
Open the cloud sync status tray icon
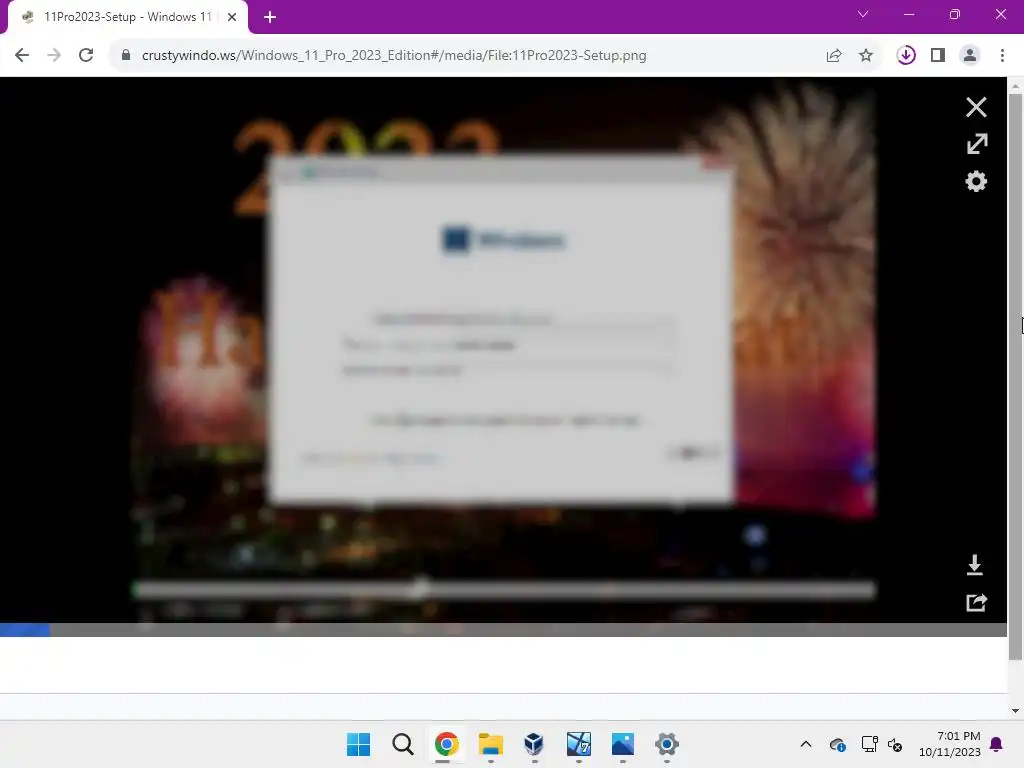coord(838,744)
